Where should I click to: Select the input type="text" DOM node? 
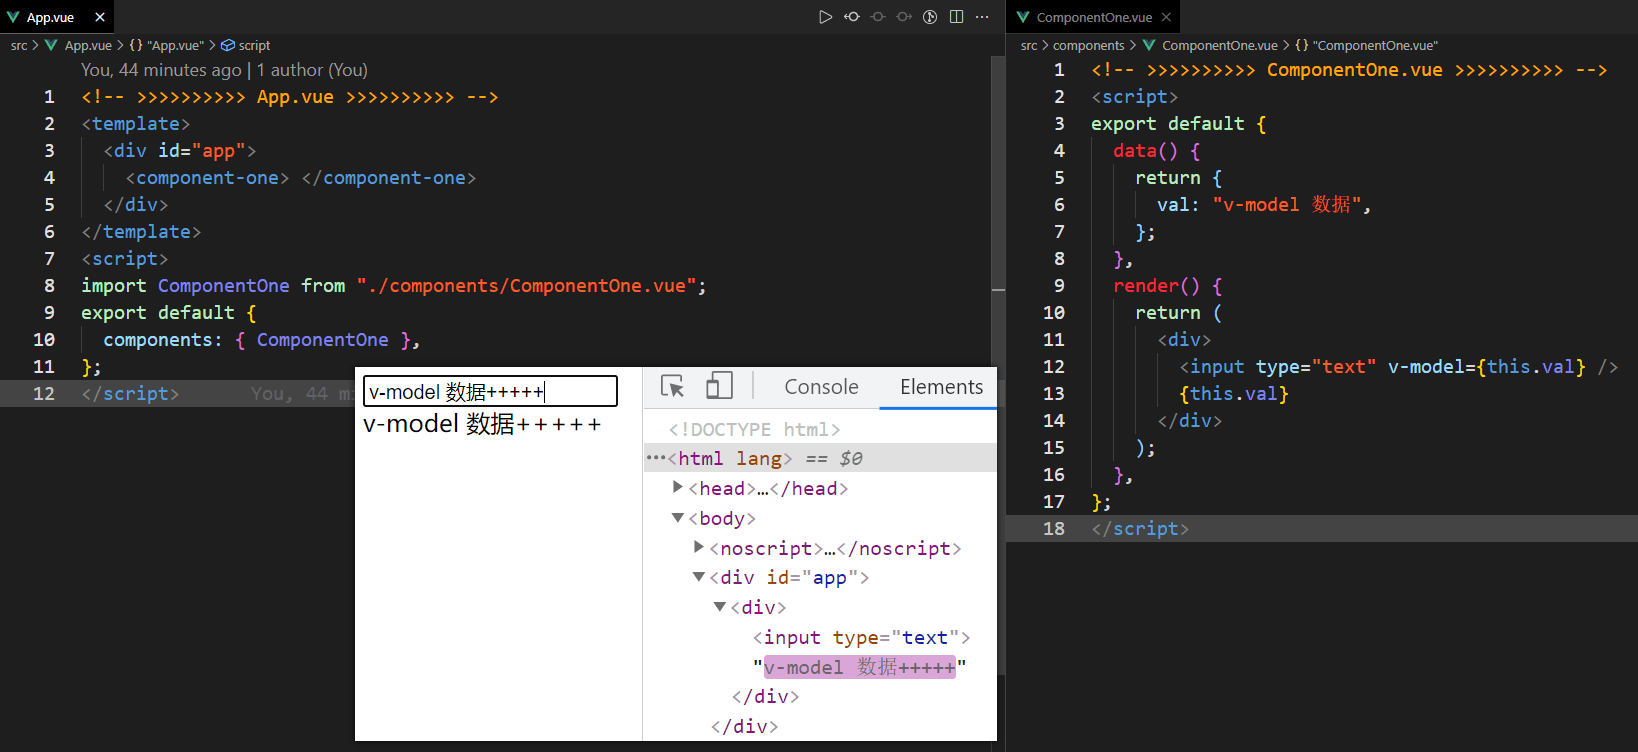tap(861, 637)
